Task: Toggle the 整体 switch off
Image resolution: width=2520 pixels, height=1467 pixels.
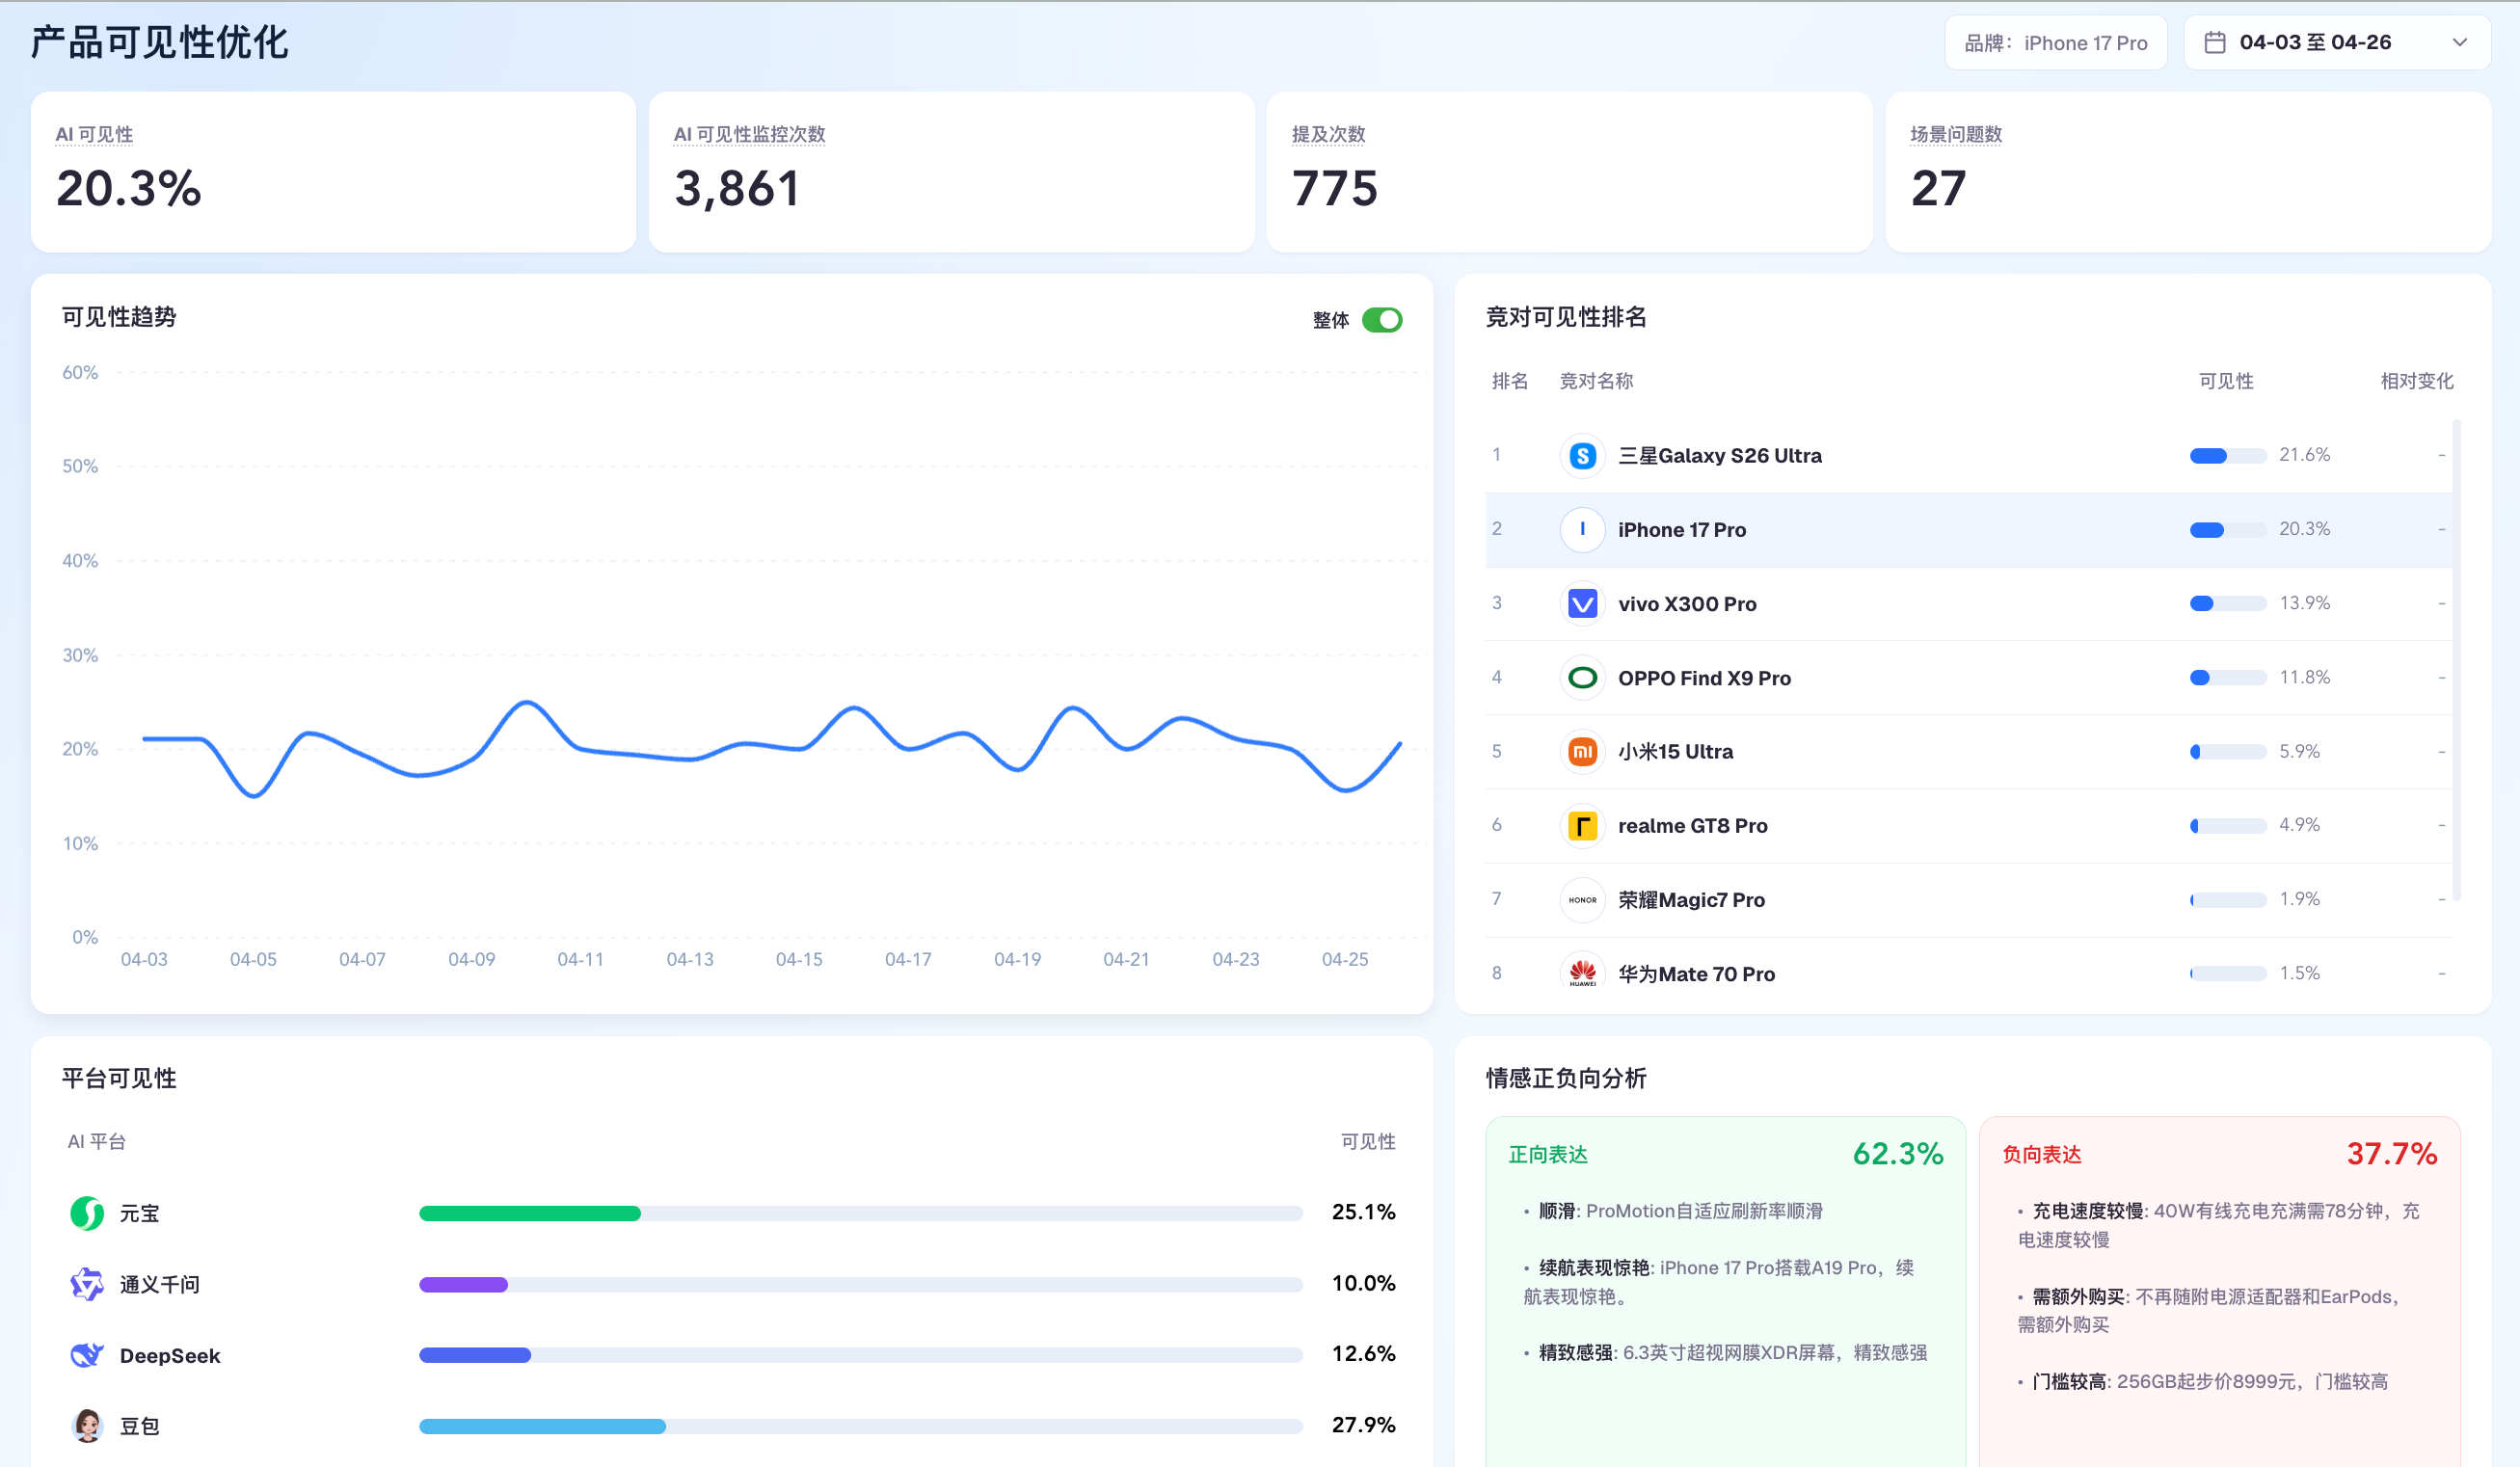Action: click(1382, 320)
